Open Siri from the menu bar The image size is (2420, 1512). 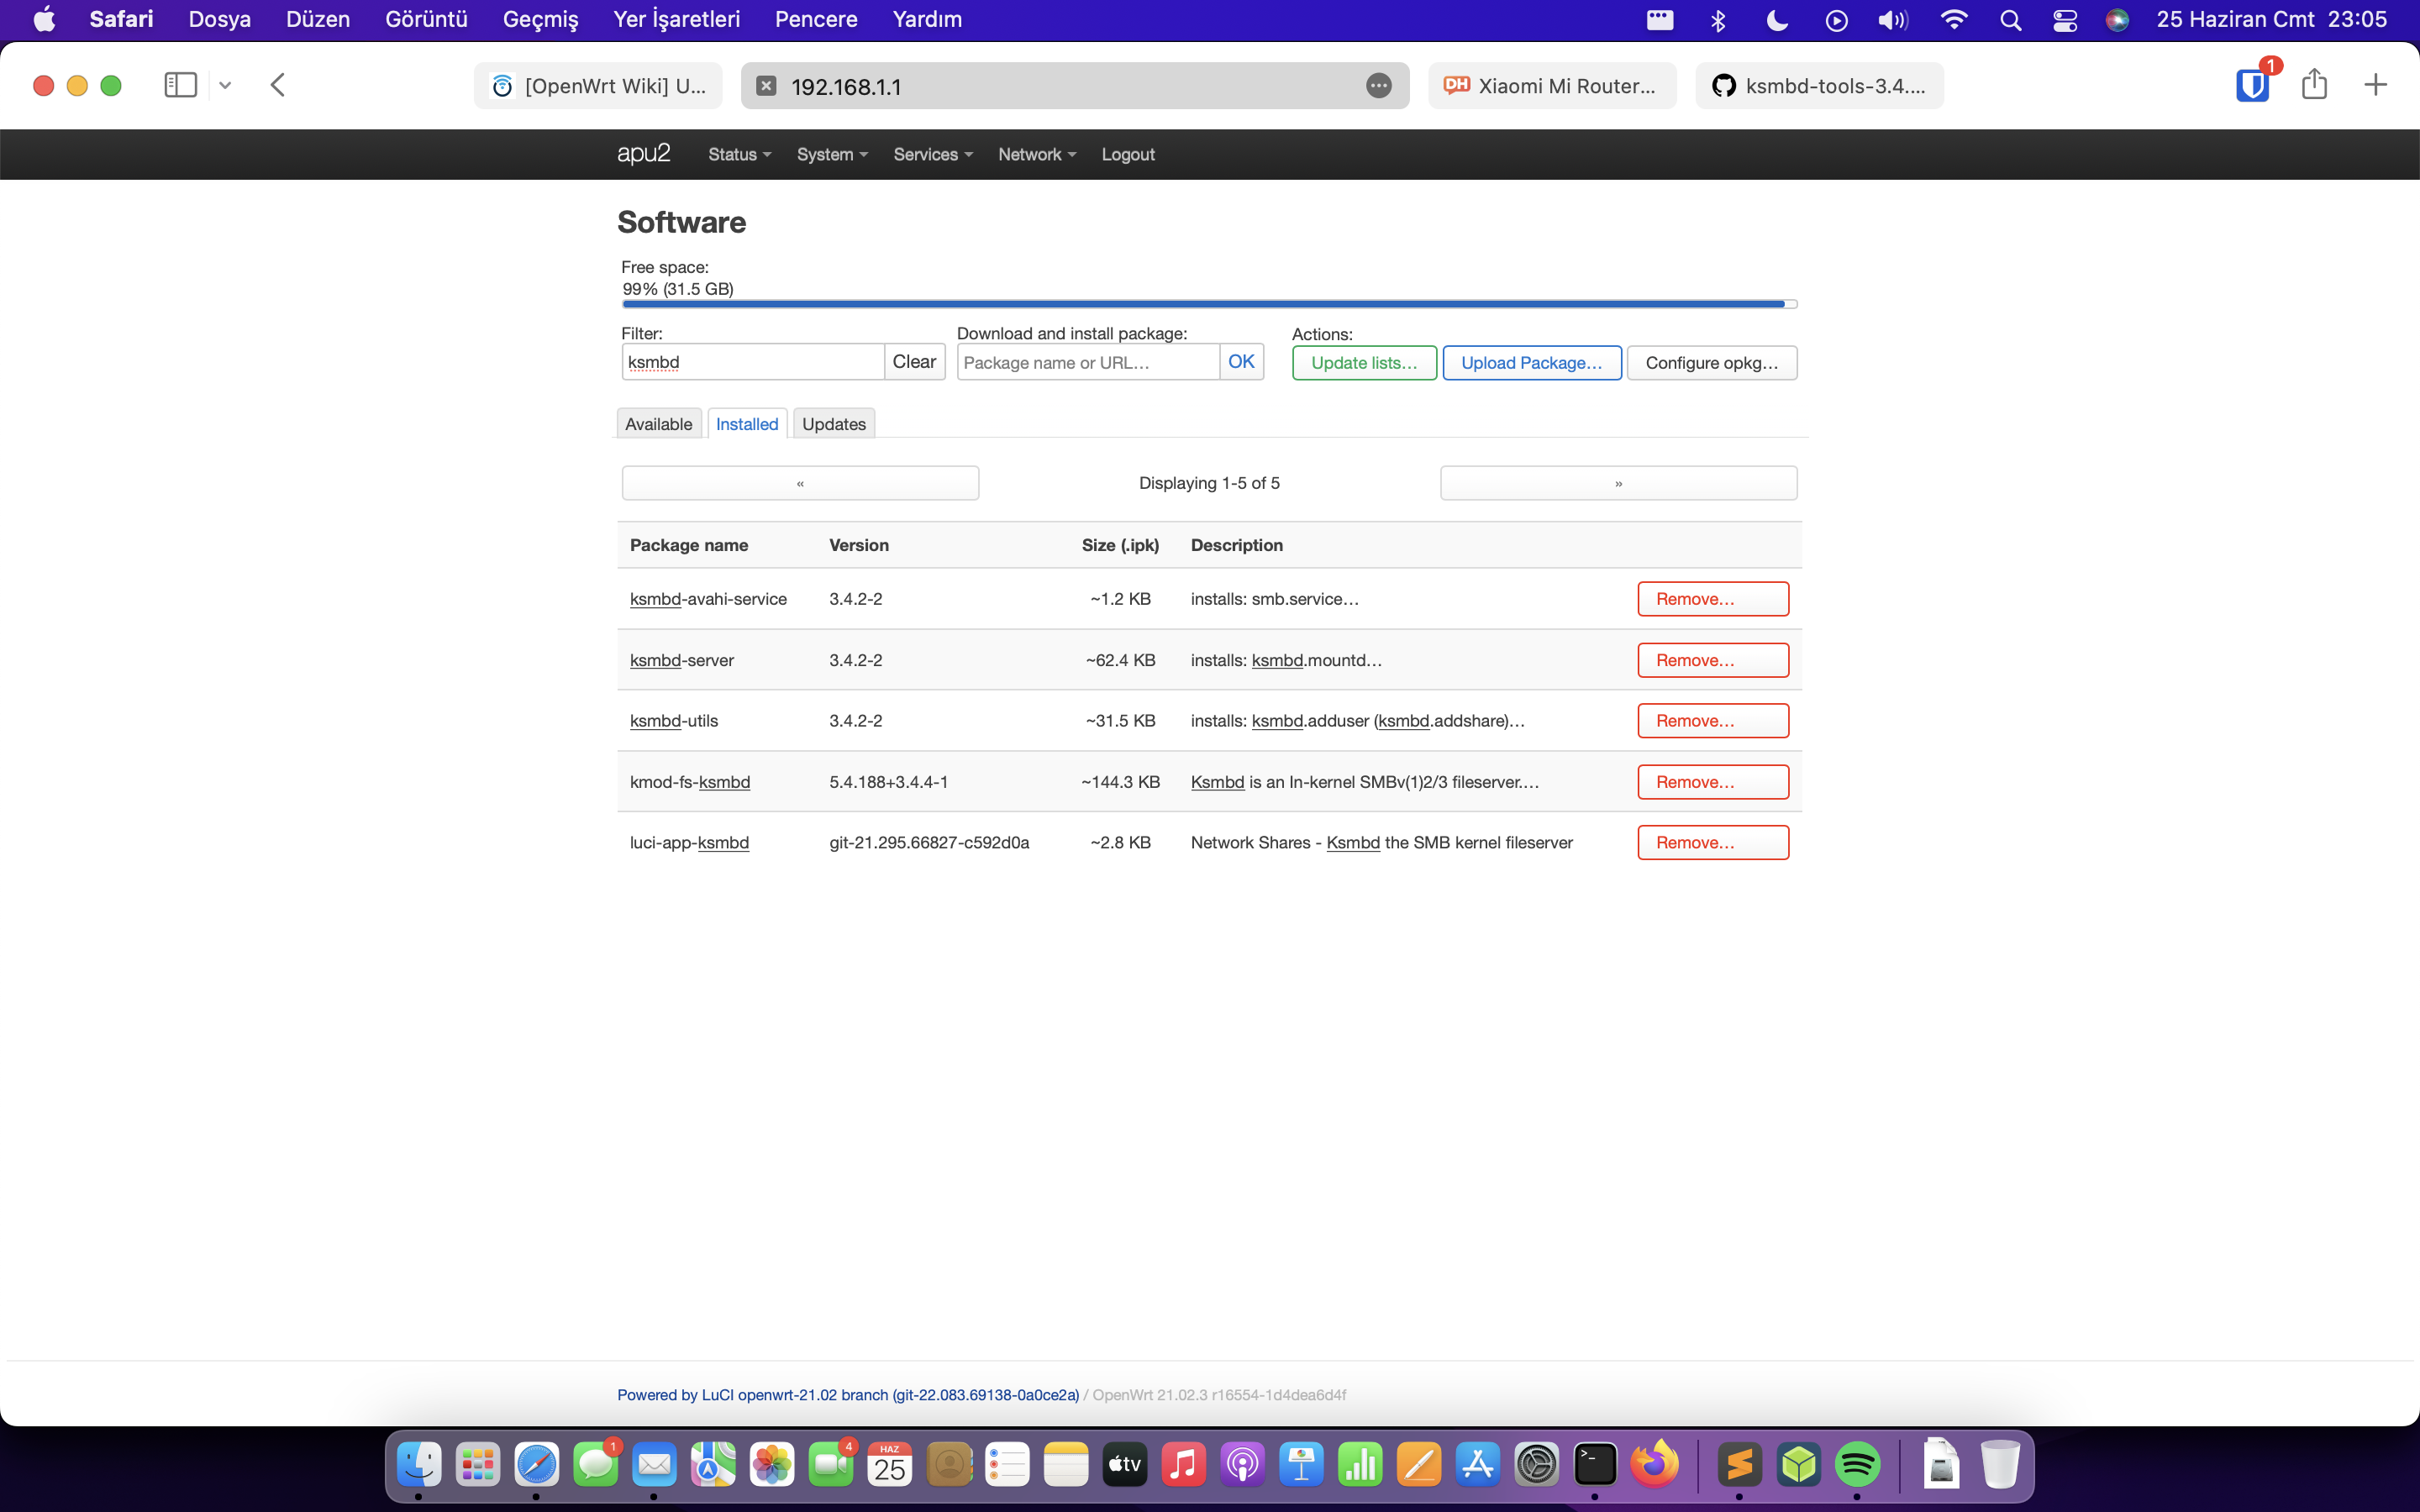pyautogui.click(x=2117, y=20)
